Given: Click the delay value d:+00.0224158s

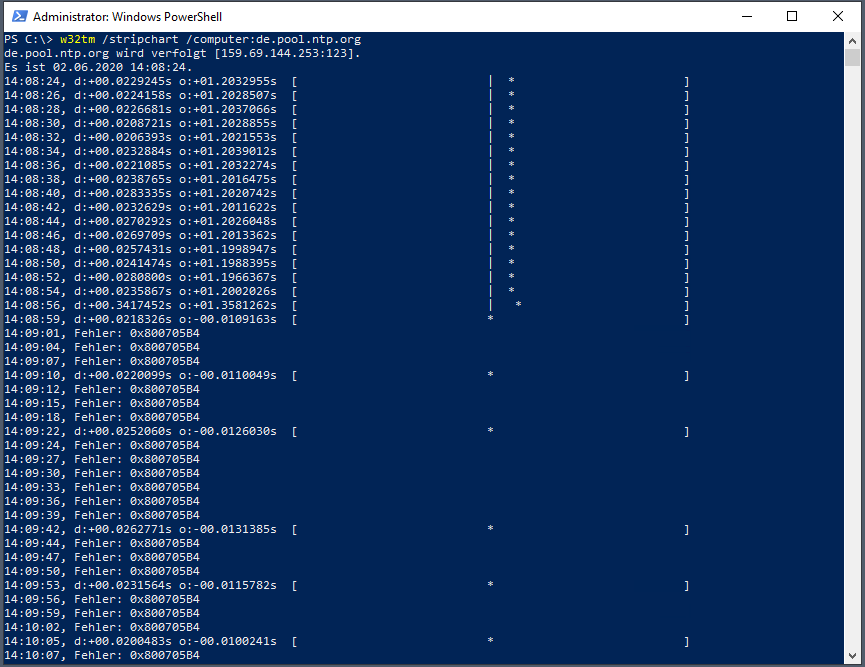Looking at the screenshot, I should click(122, 95).
